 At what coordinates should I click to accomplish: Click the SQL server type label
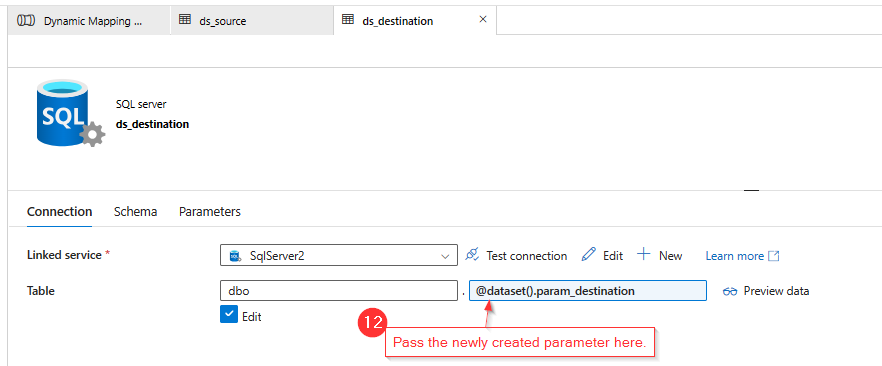point(141,104)
